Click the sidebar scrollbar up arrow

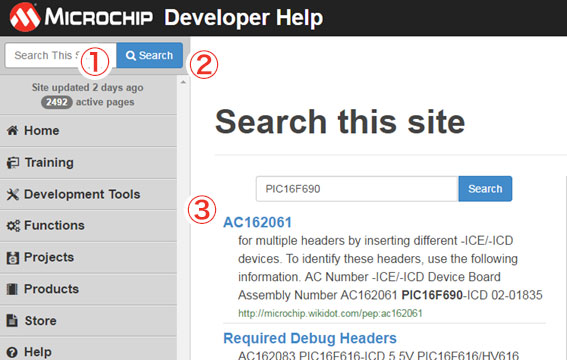click(183, 82)
